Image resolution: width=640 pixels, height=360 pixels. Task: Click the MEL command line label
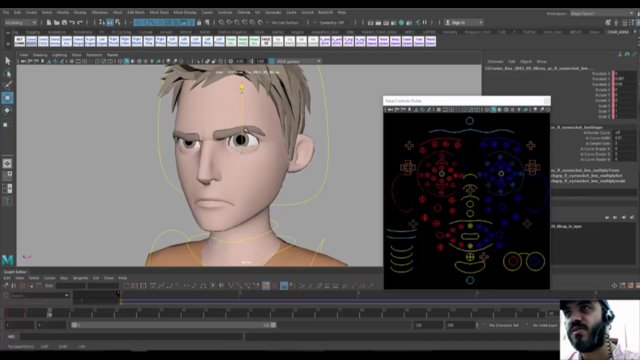point(11,337)
